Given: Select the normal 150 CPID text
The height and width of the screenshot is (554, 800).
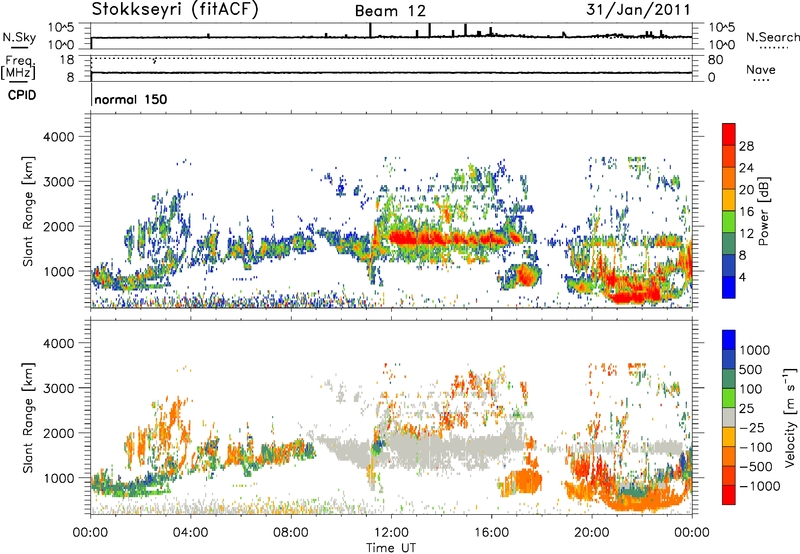Looking at the screenshot, I should pyautogui.click(x=131, y=99).
